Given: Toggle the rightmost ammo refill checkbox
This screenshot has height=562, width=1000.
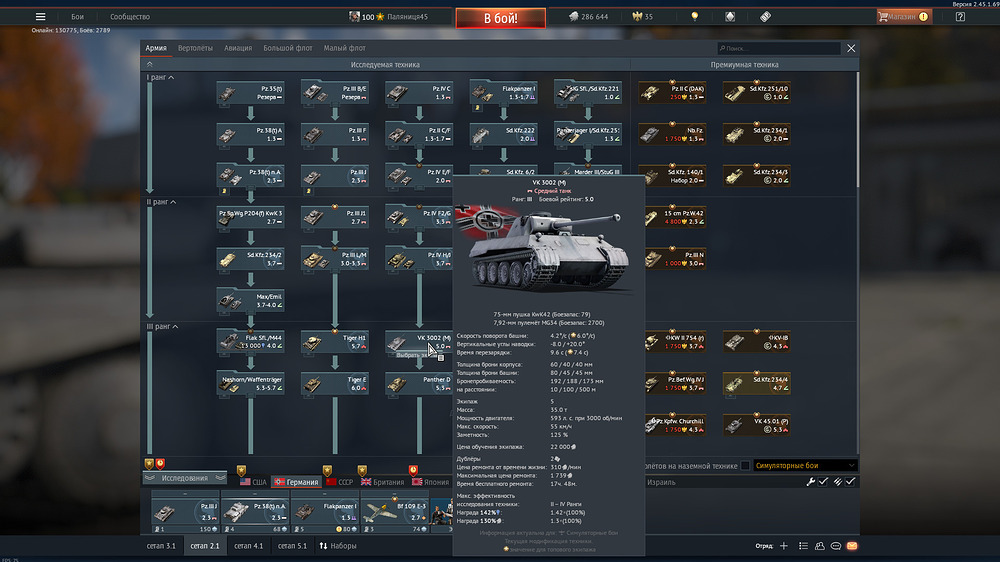Looking at the screenshot, I should 851,482.
